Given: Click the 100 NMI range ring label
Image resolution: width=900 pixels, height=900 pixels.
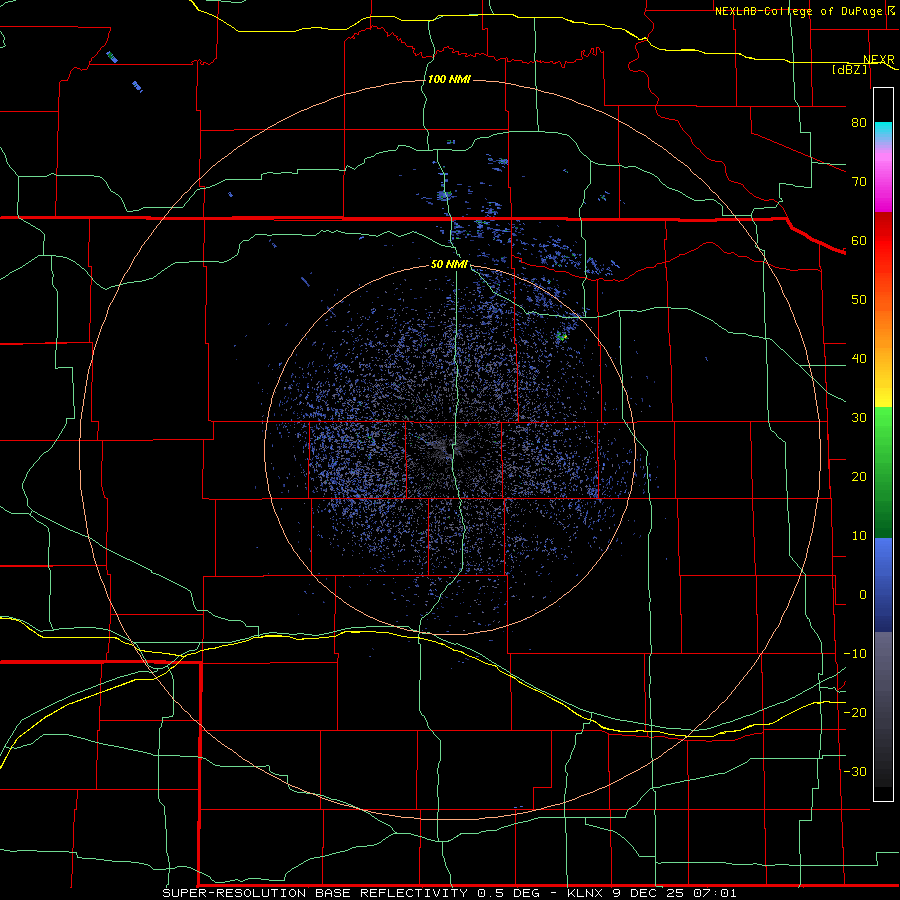Looking at the screenshot, I should [x=449, y=79].
